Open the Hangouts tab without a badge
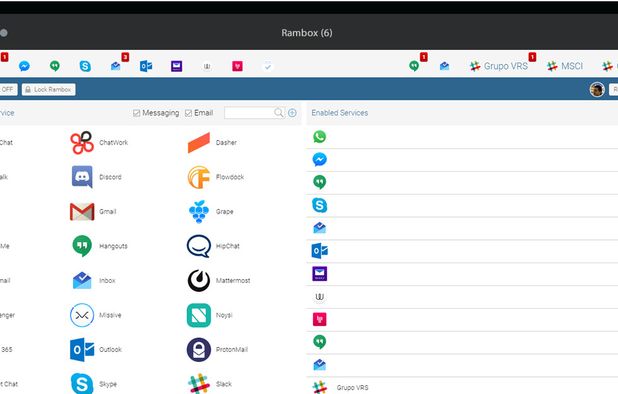 coord(55,66)
